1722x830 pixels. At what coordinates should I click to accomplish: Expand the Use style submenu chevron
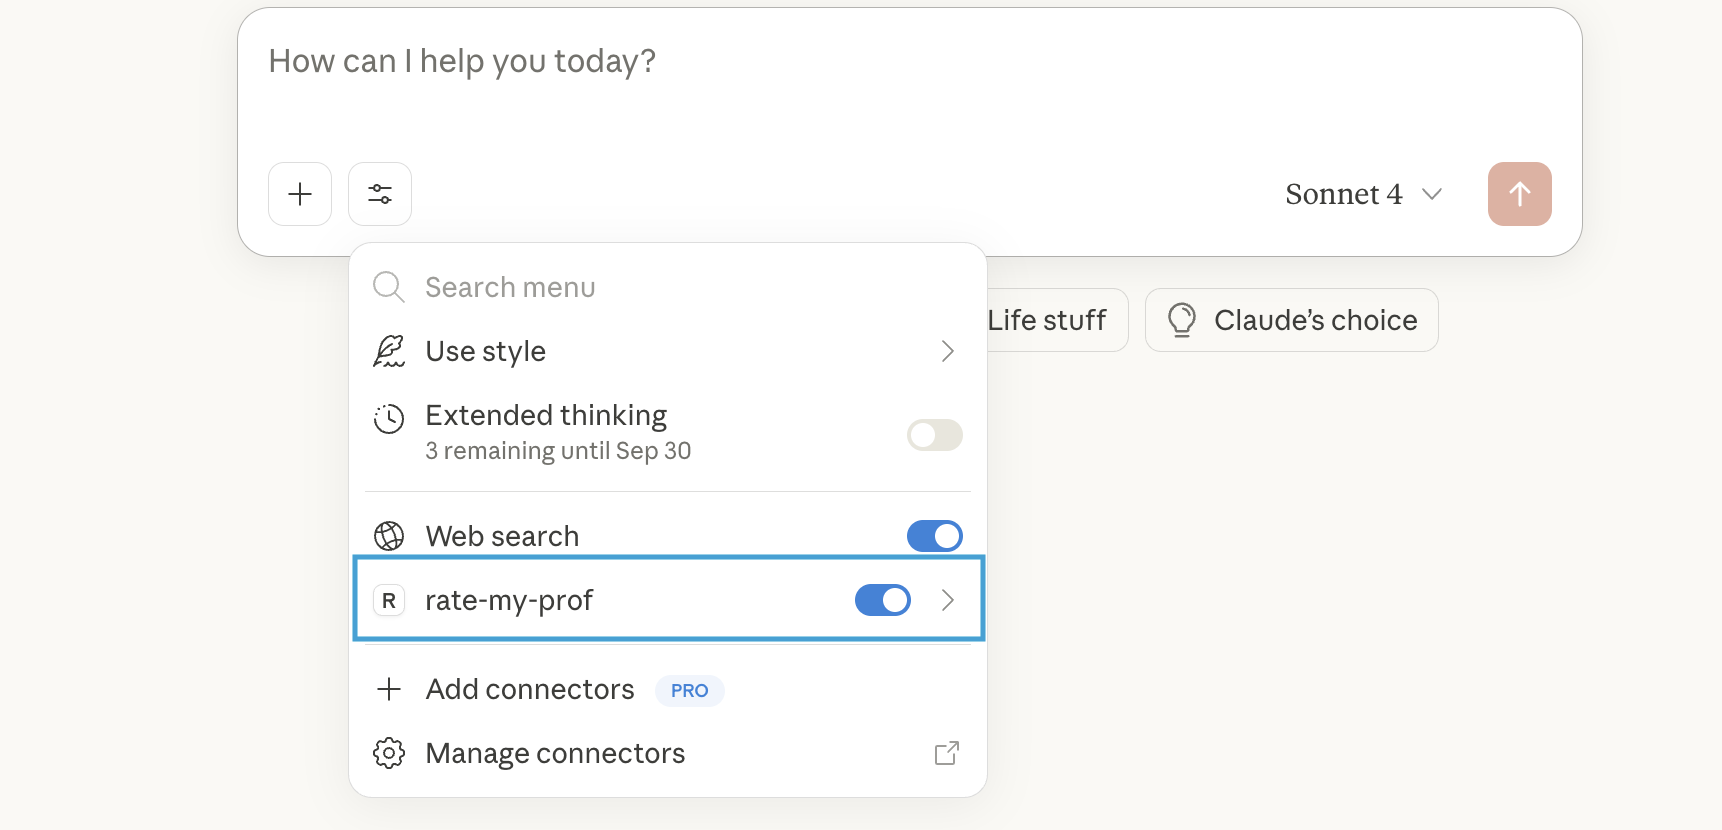(948, 351)
